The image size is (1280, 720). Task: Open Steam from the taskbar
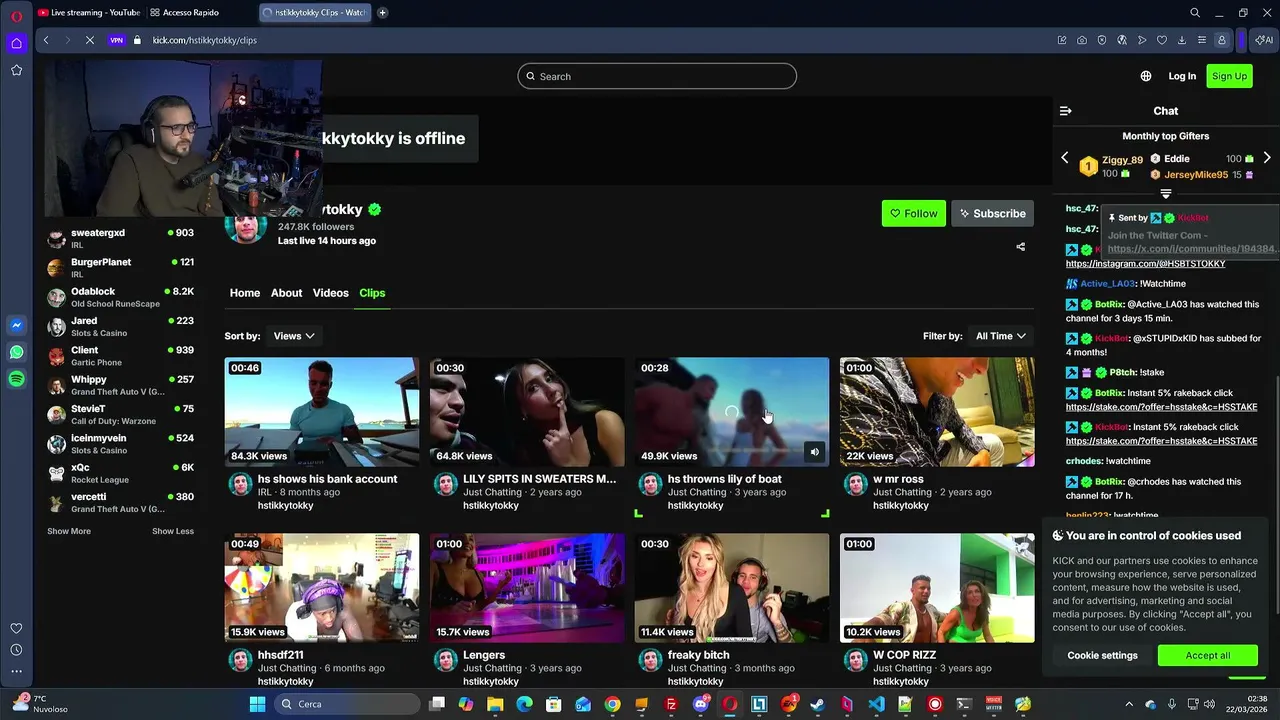817,704
